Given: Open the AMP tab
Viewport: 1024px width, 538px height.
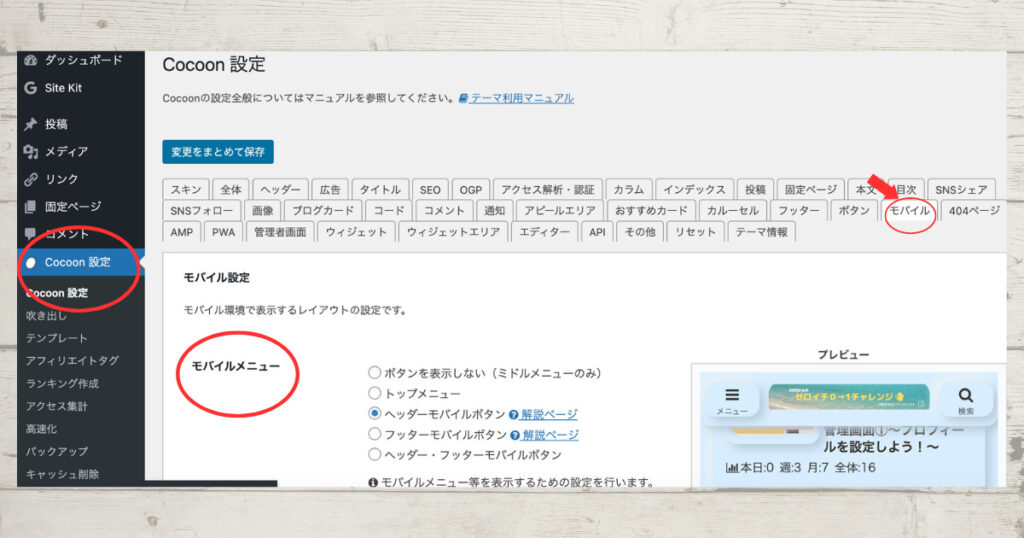Looking at the screenshot, I should (x=182, y=232).
